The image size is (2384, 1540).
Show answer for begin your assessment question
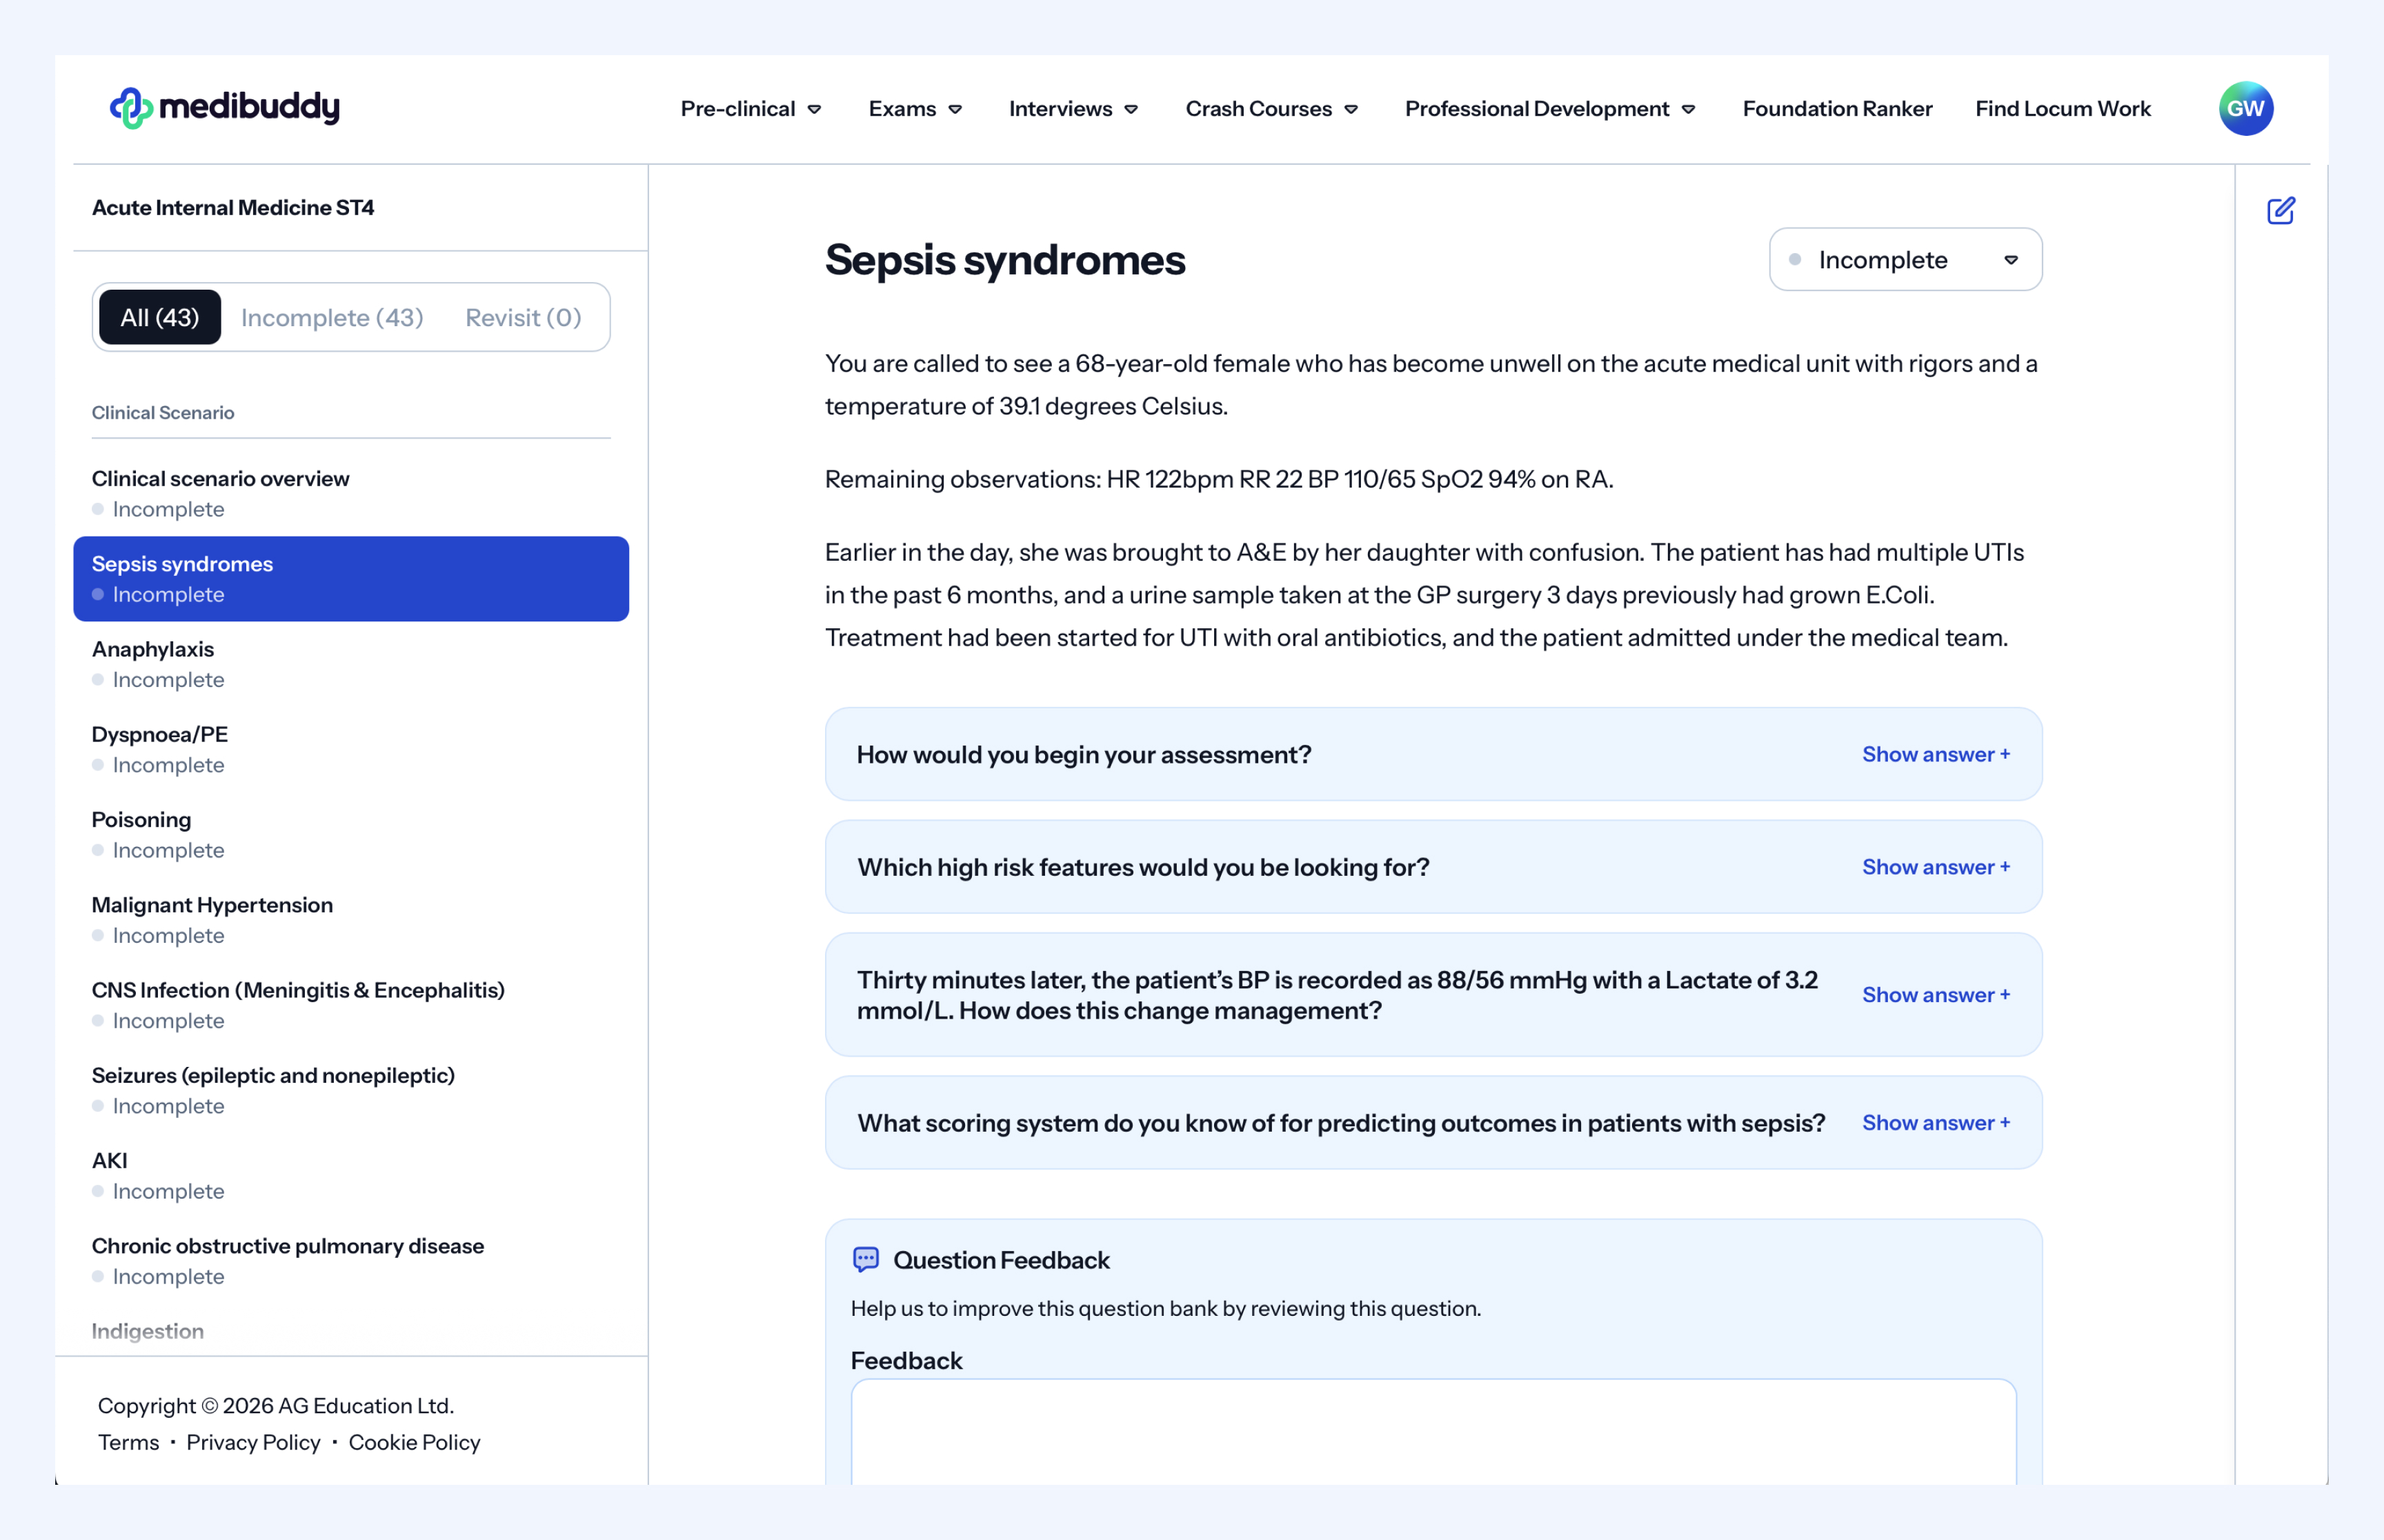[1935, 754]
